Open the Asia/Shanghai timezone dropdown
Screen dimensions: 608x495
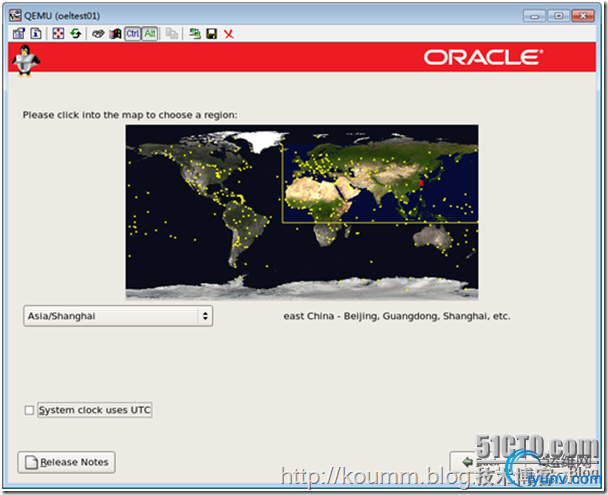tap(118, 316)
